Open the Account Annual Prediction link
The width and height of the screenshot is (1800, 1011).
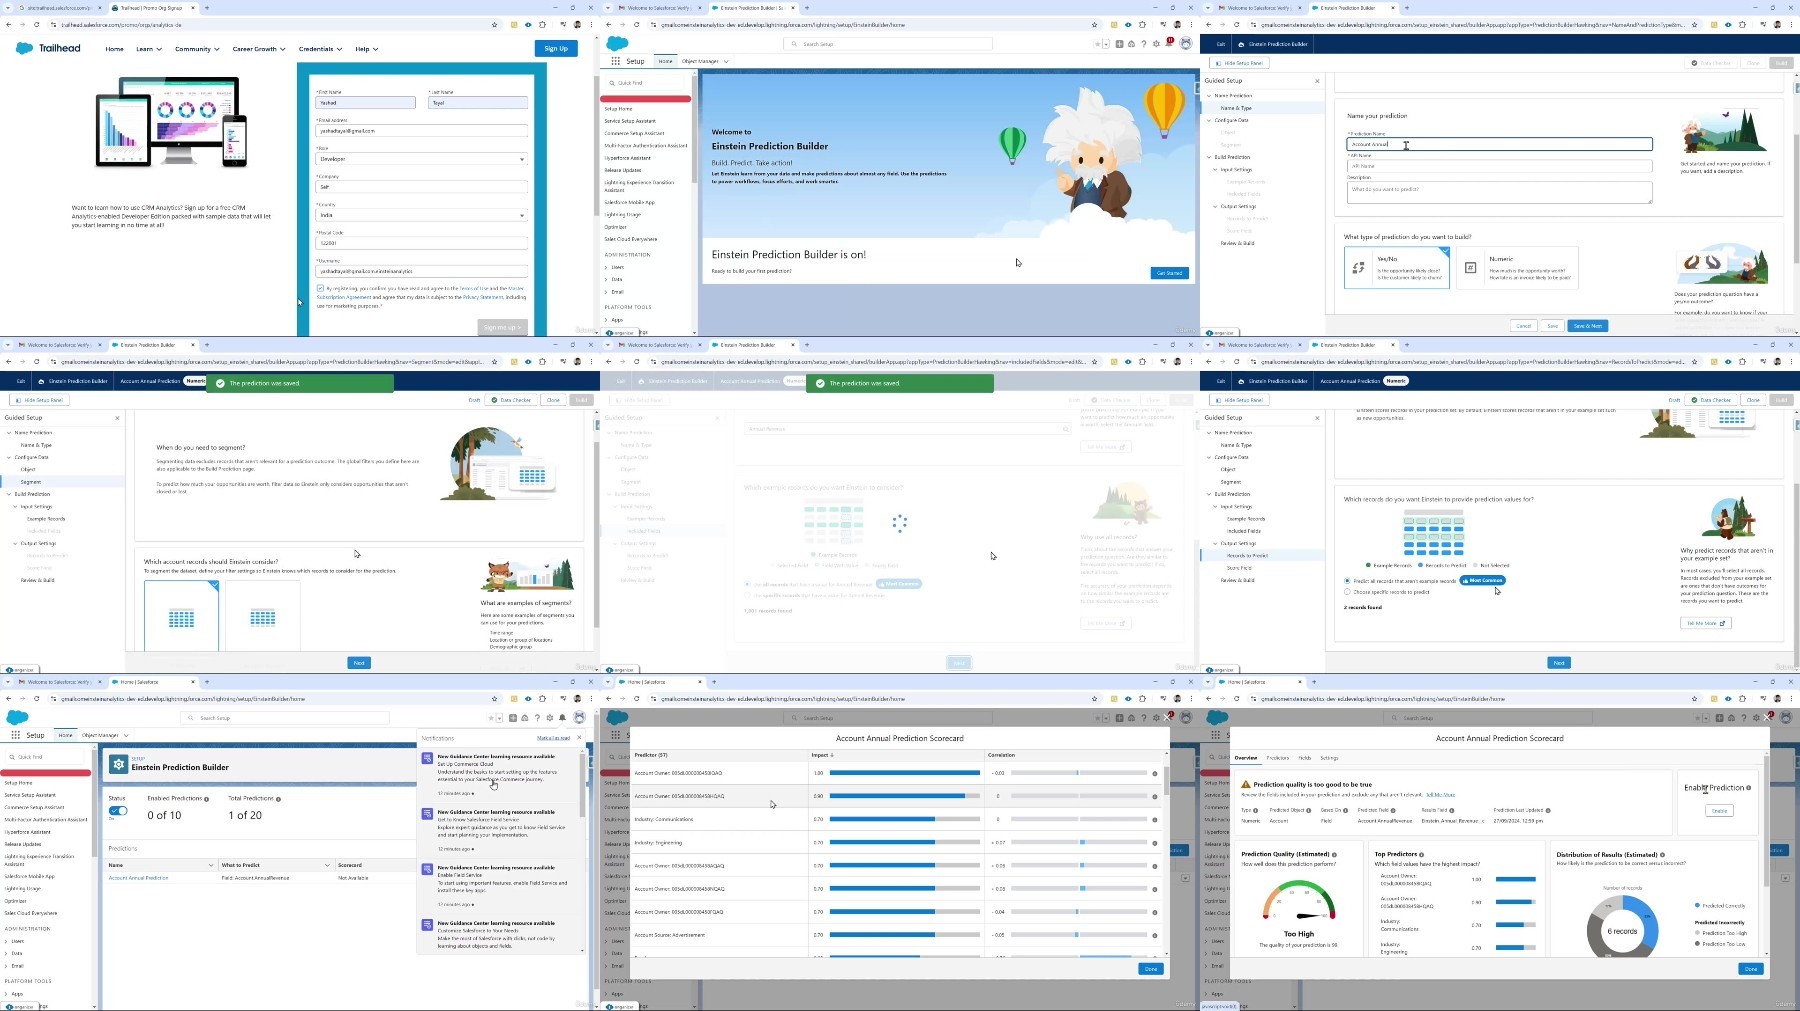[x=138, y=878]
